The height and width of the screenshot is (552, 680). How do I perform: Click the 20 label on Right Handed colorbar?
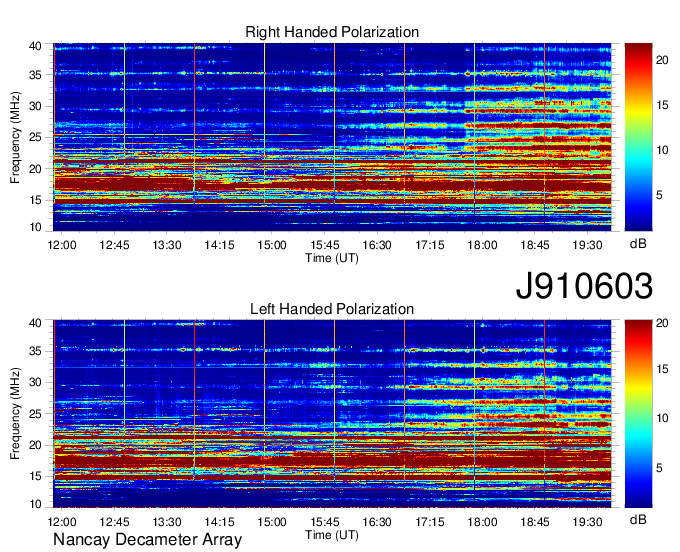[x=662, y=60]
